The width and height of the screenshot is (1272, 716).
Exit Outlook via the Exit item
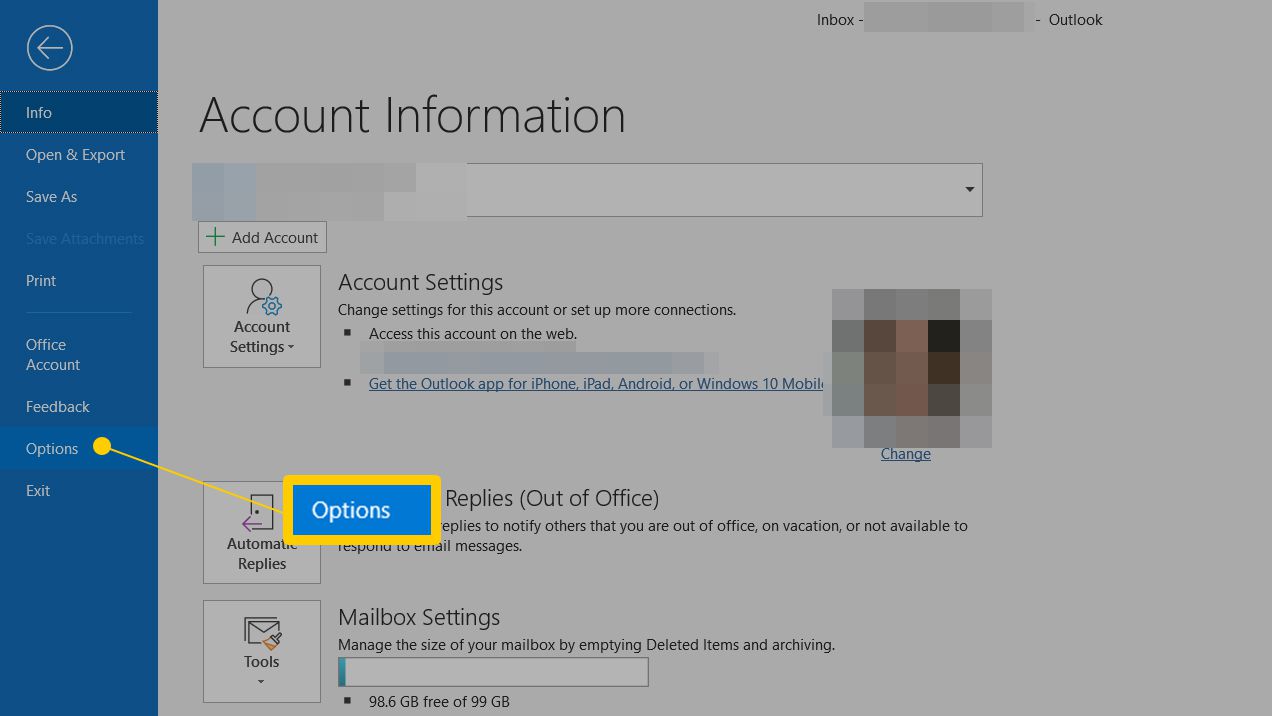(79, 491)
